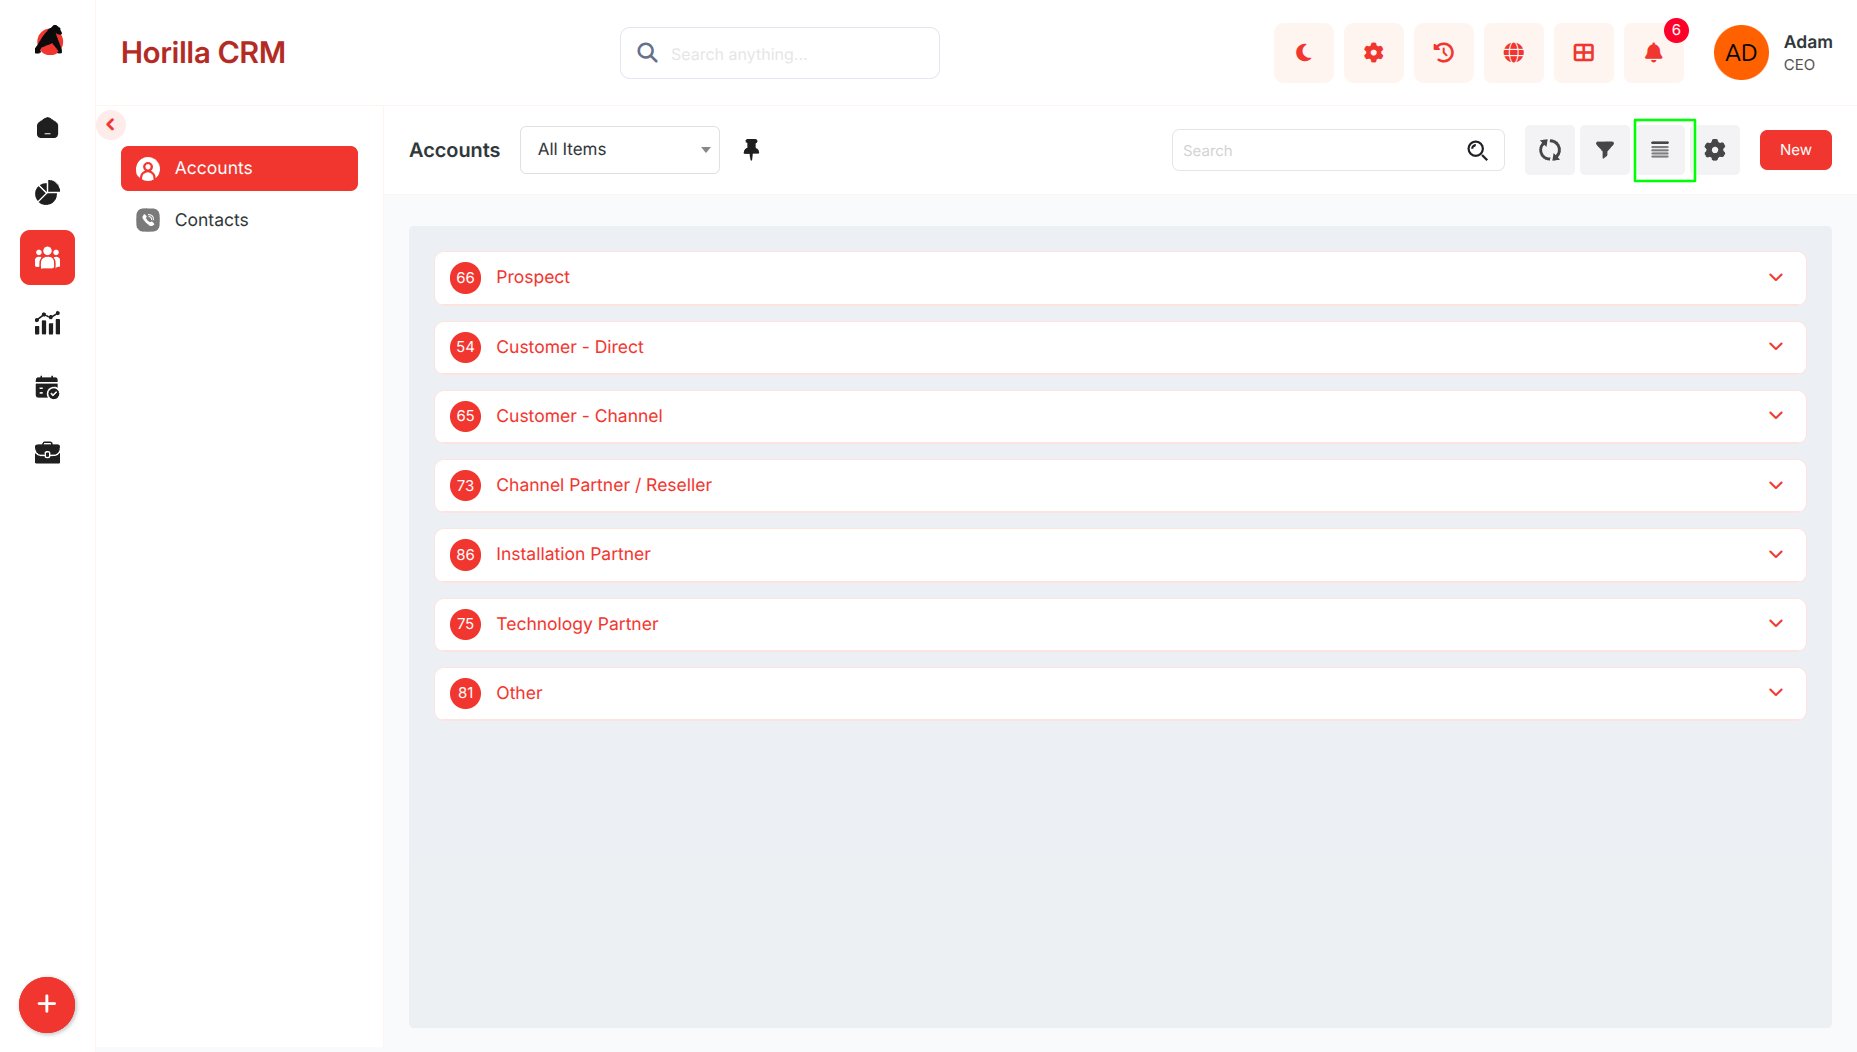This screenshot has height=1052, width=1857.
Task: Click the Other group label
Action: pos(519,693)
